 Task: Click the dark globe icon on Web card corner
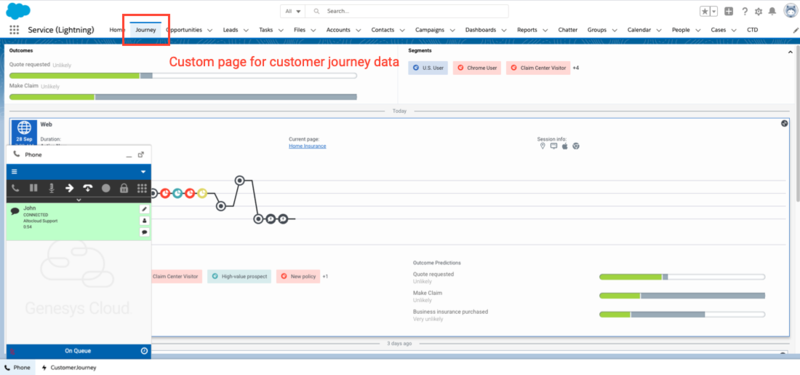click(785, 123)
